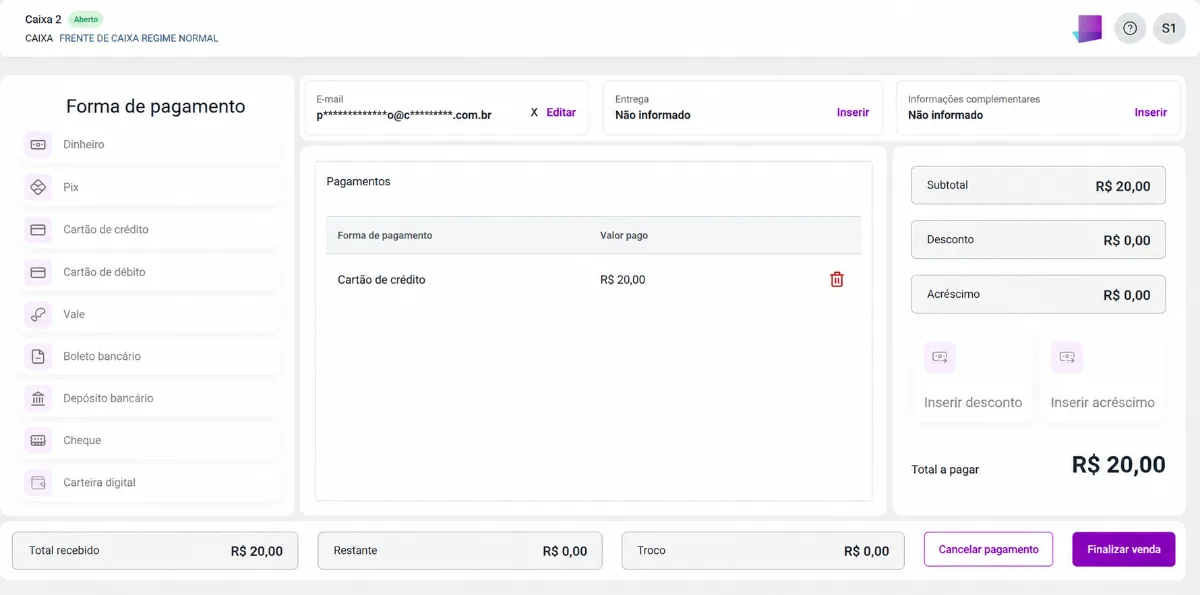
Task: Open the help question mark icon
Action: (x=1130, y=28)
